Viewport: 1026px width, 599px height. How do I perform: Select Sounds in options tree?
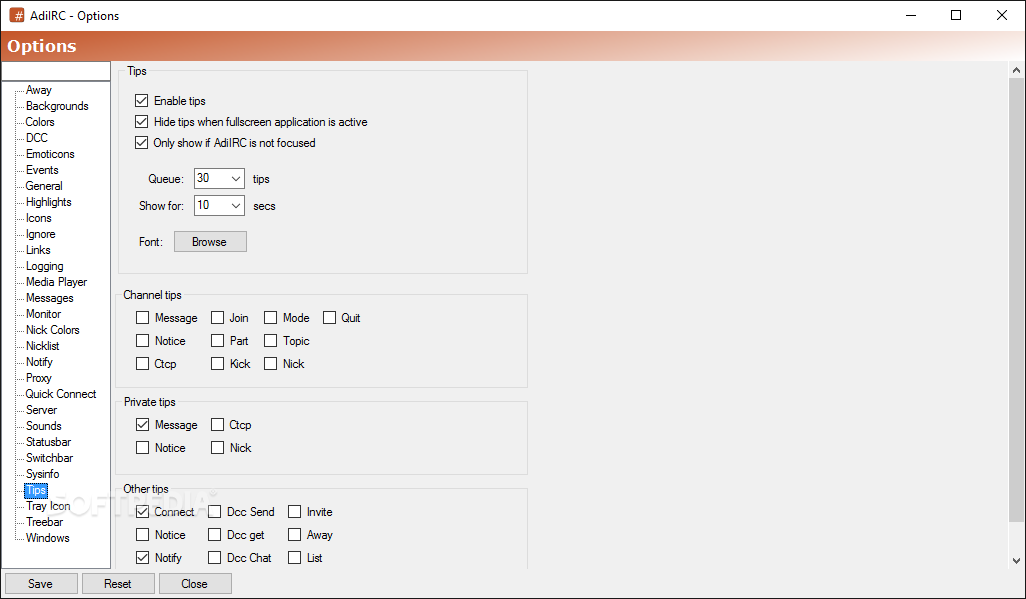(x=44, y=426)
